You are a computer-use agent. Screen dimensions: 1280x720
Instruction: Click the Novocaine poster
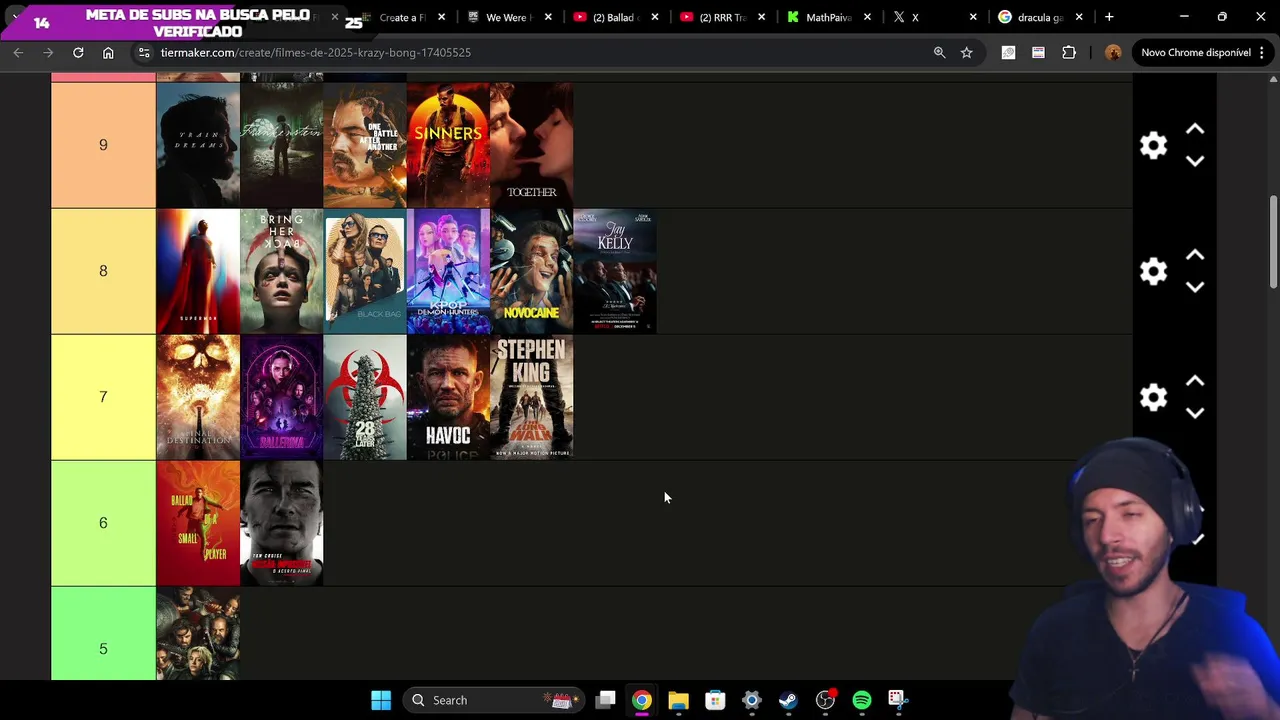point(531,271)
